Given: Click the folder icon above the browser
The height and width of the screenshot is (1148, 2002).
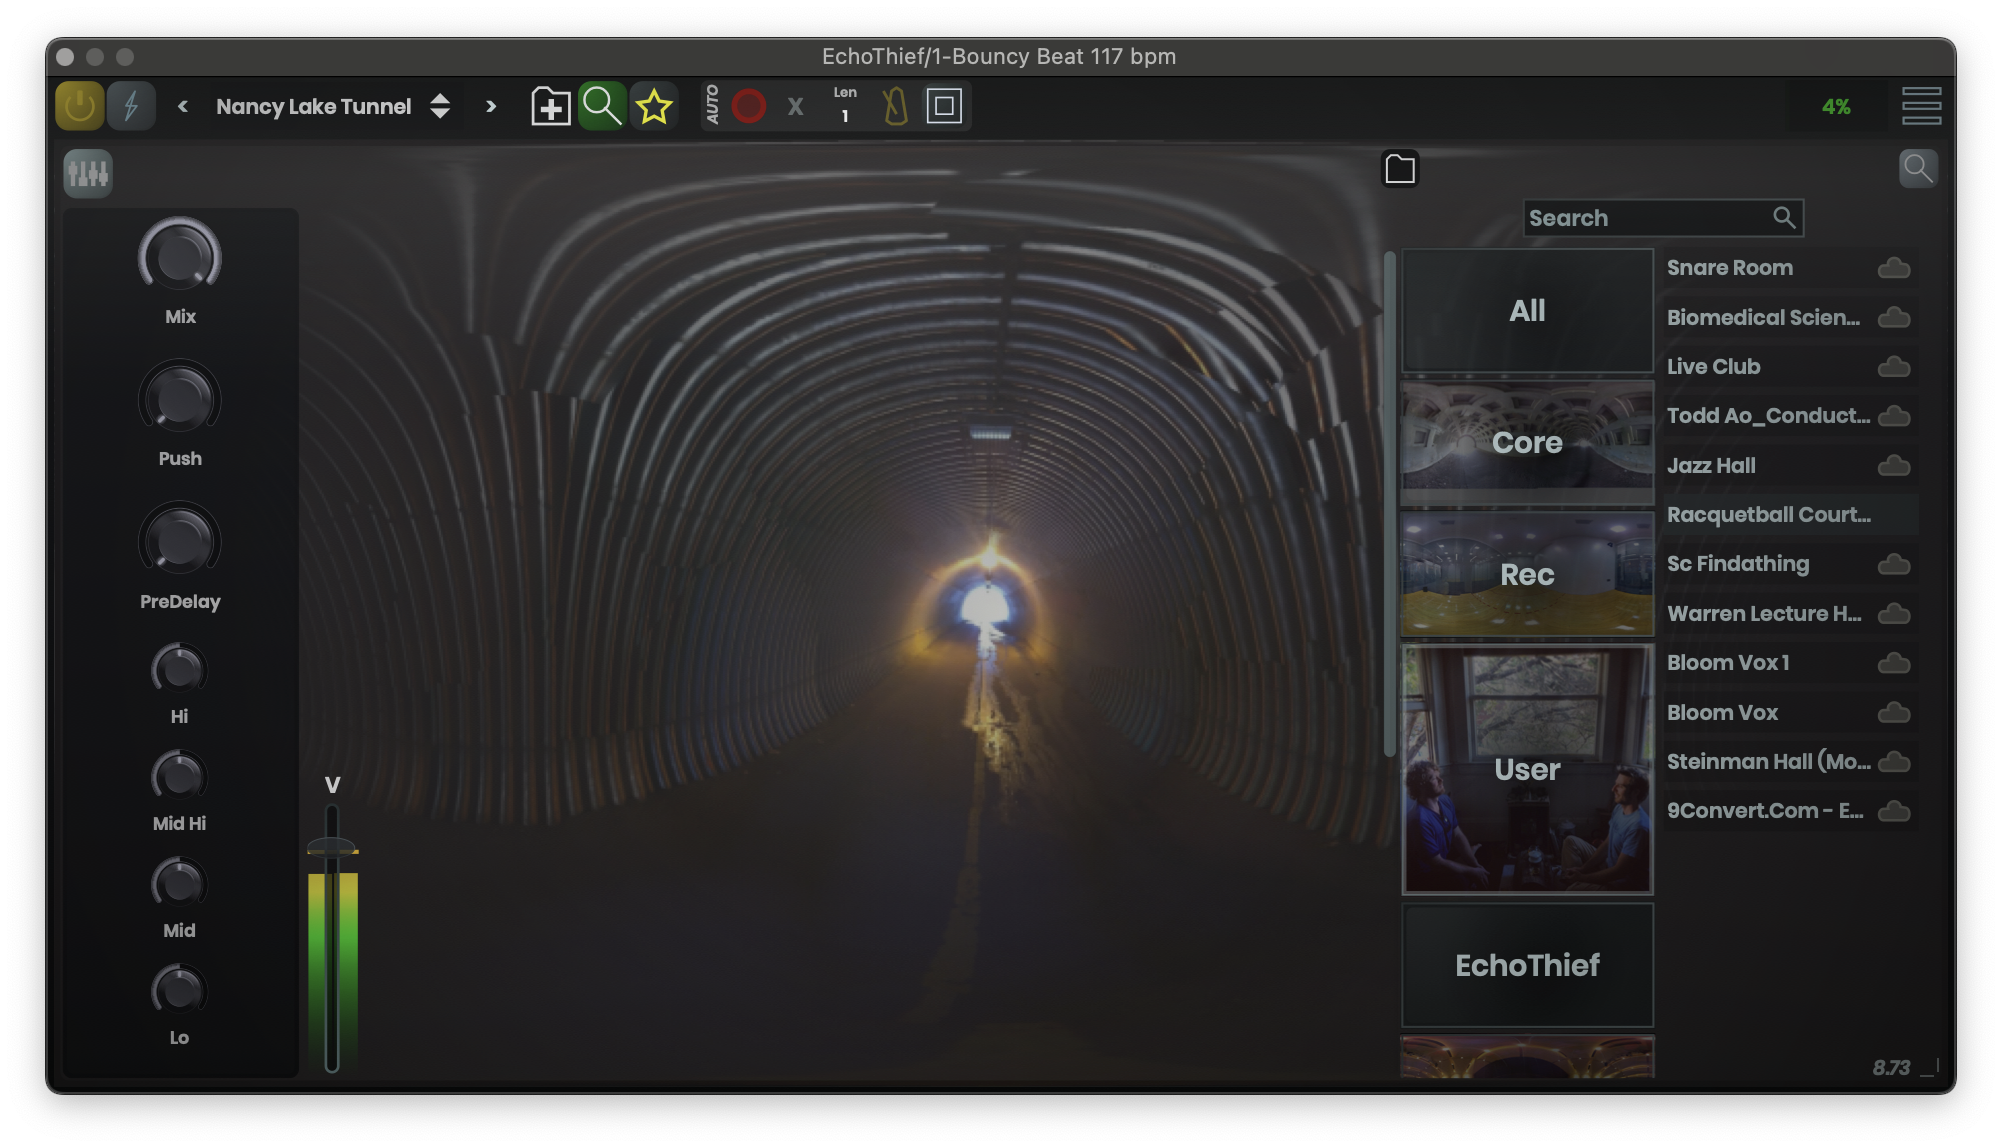Looking at the screenshot, I should click(x=1400, y=169).
